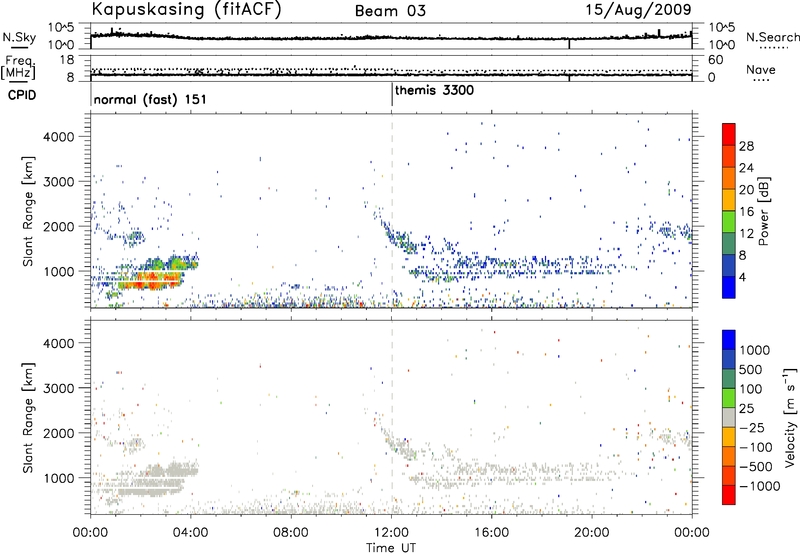Click the 'Freq. [MHz]' axis label
Image resolution: width=800 pixels, height=554 pixels.
click(18, 67)
